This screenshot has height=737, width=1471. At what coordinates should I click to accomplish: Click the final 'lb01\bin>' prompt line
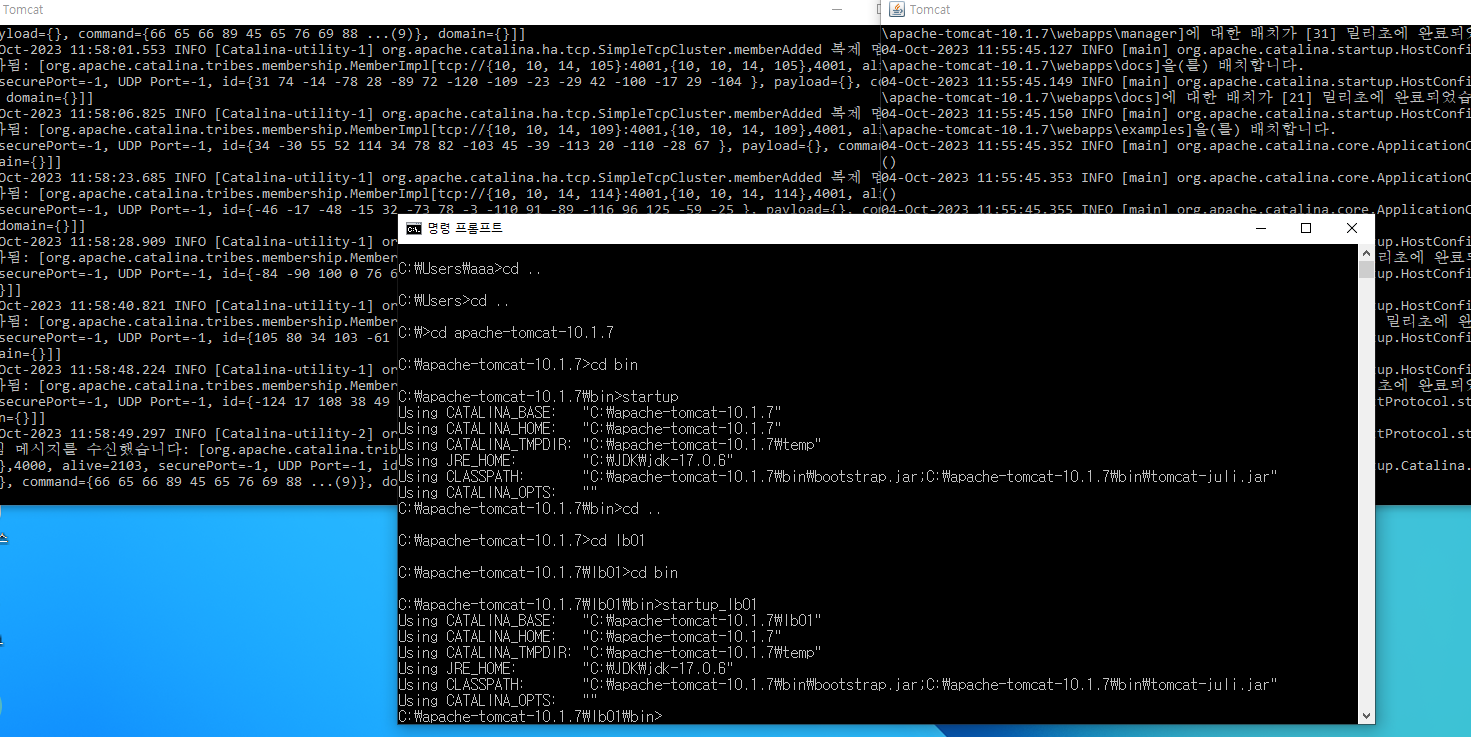point(530,717)
